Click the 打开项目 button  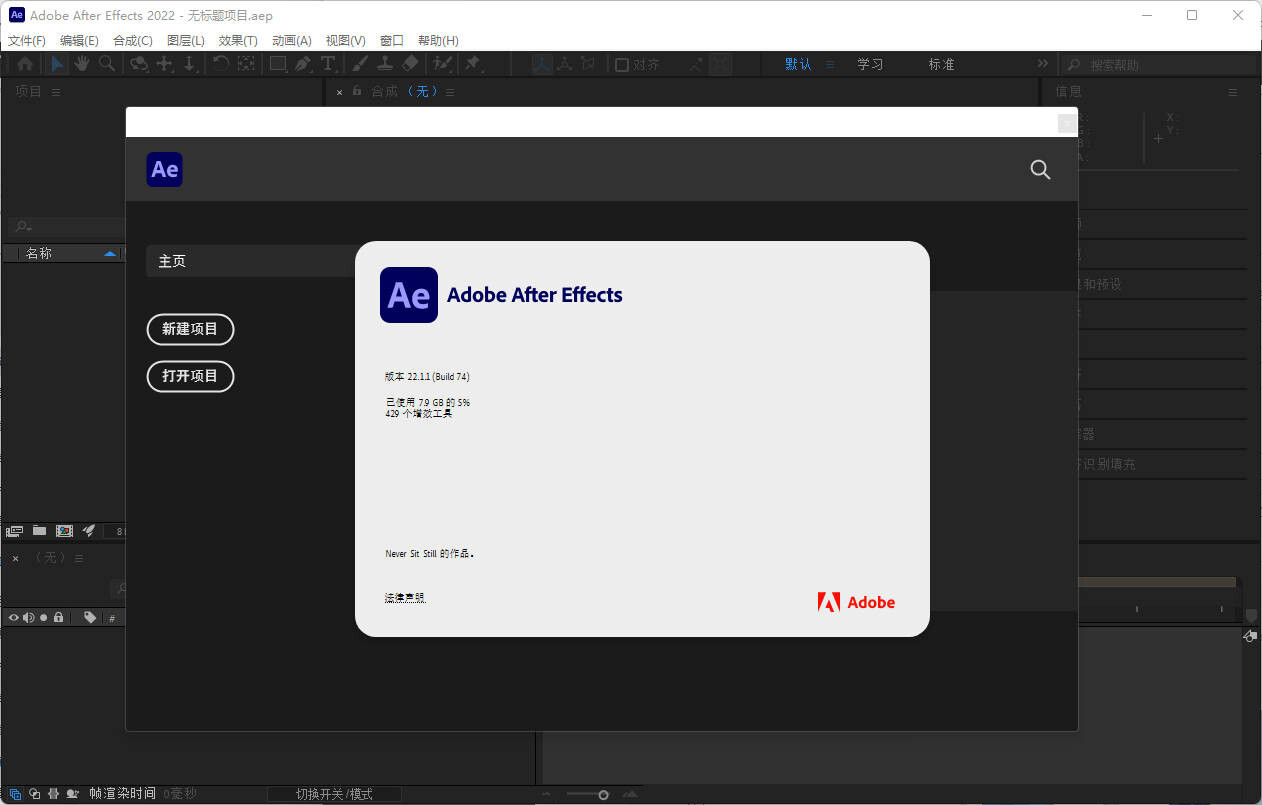190,376
